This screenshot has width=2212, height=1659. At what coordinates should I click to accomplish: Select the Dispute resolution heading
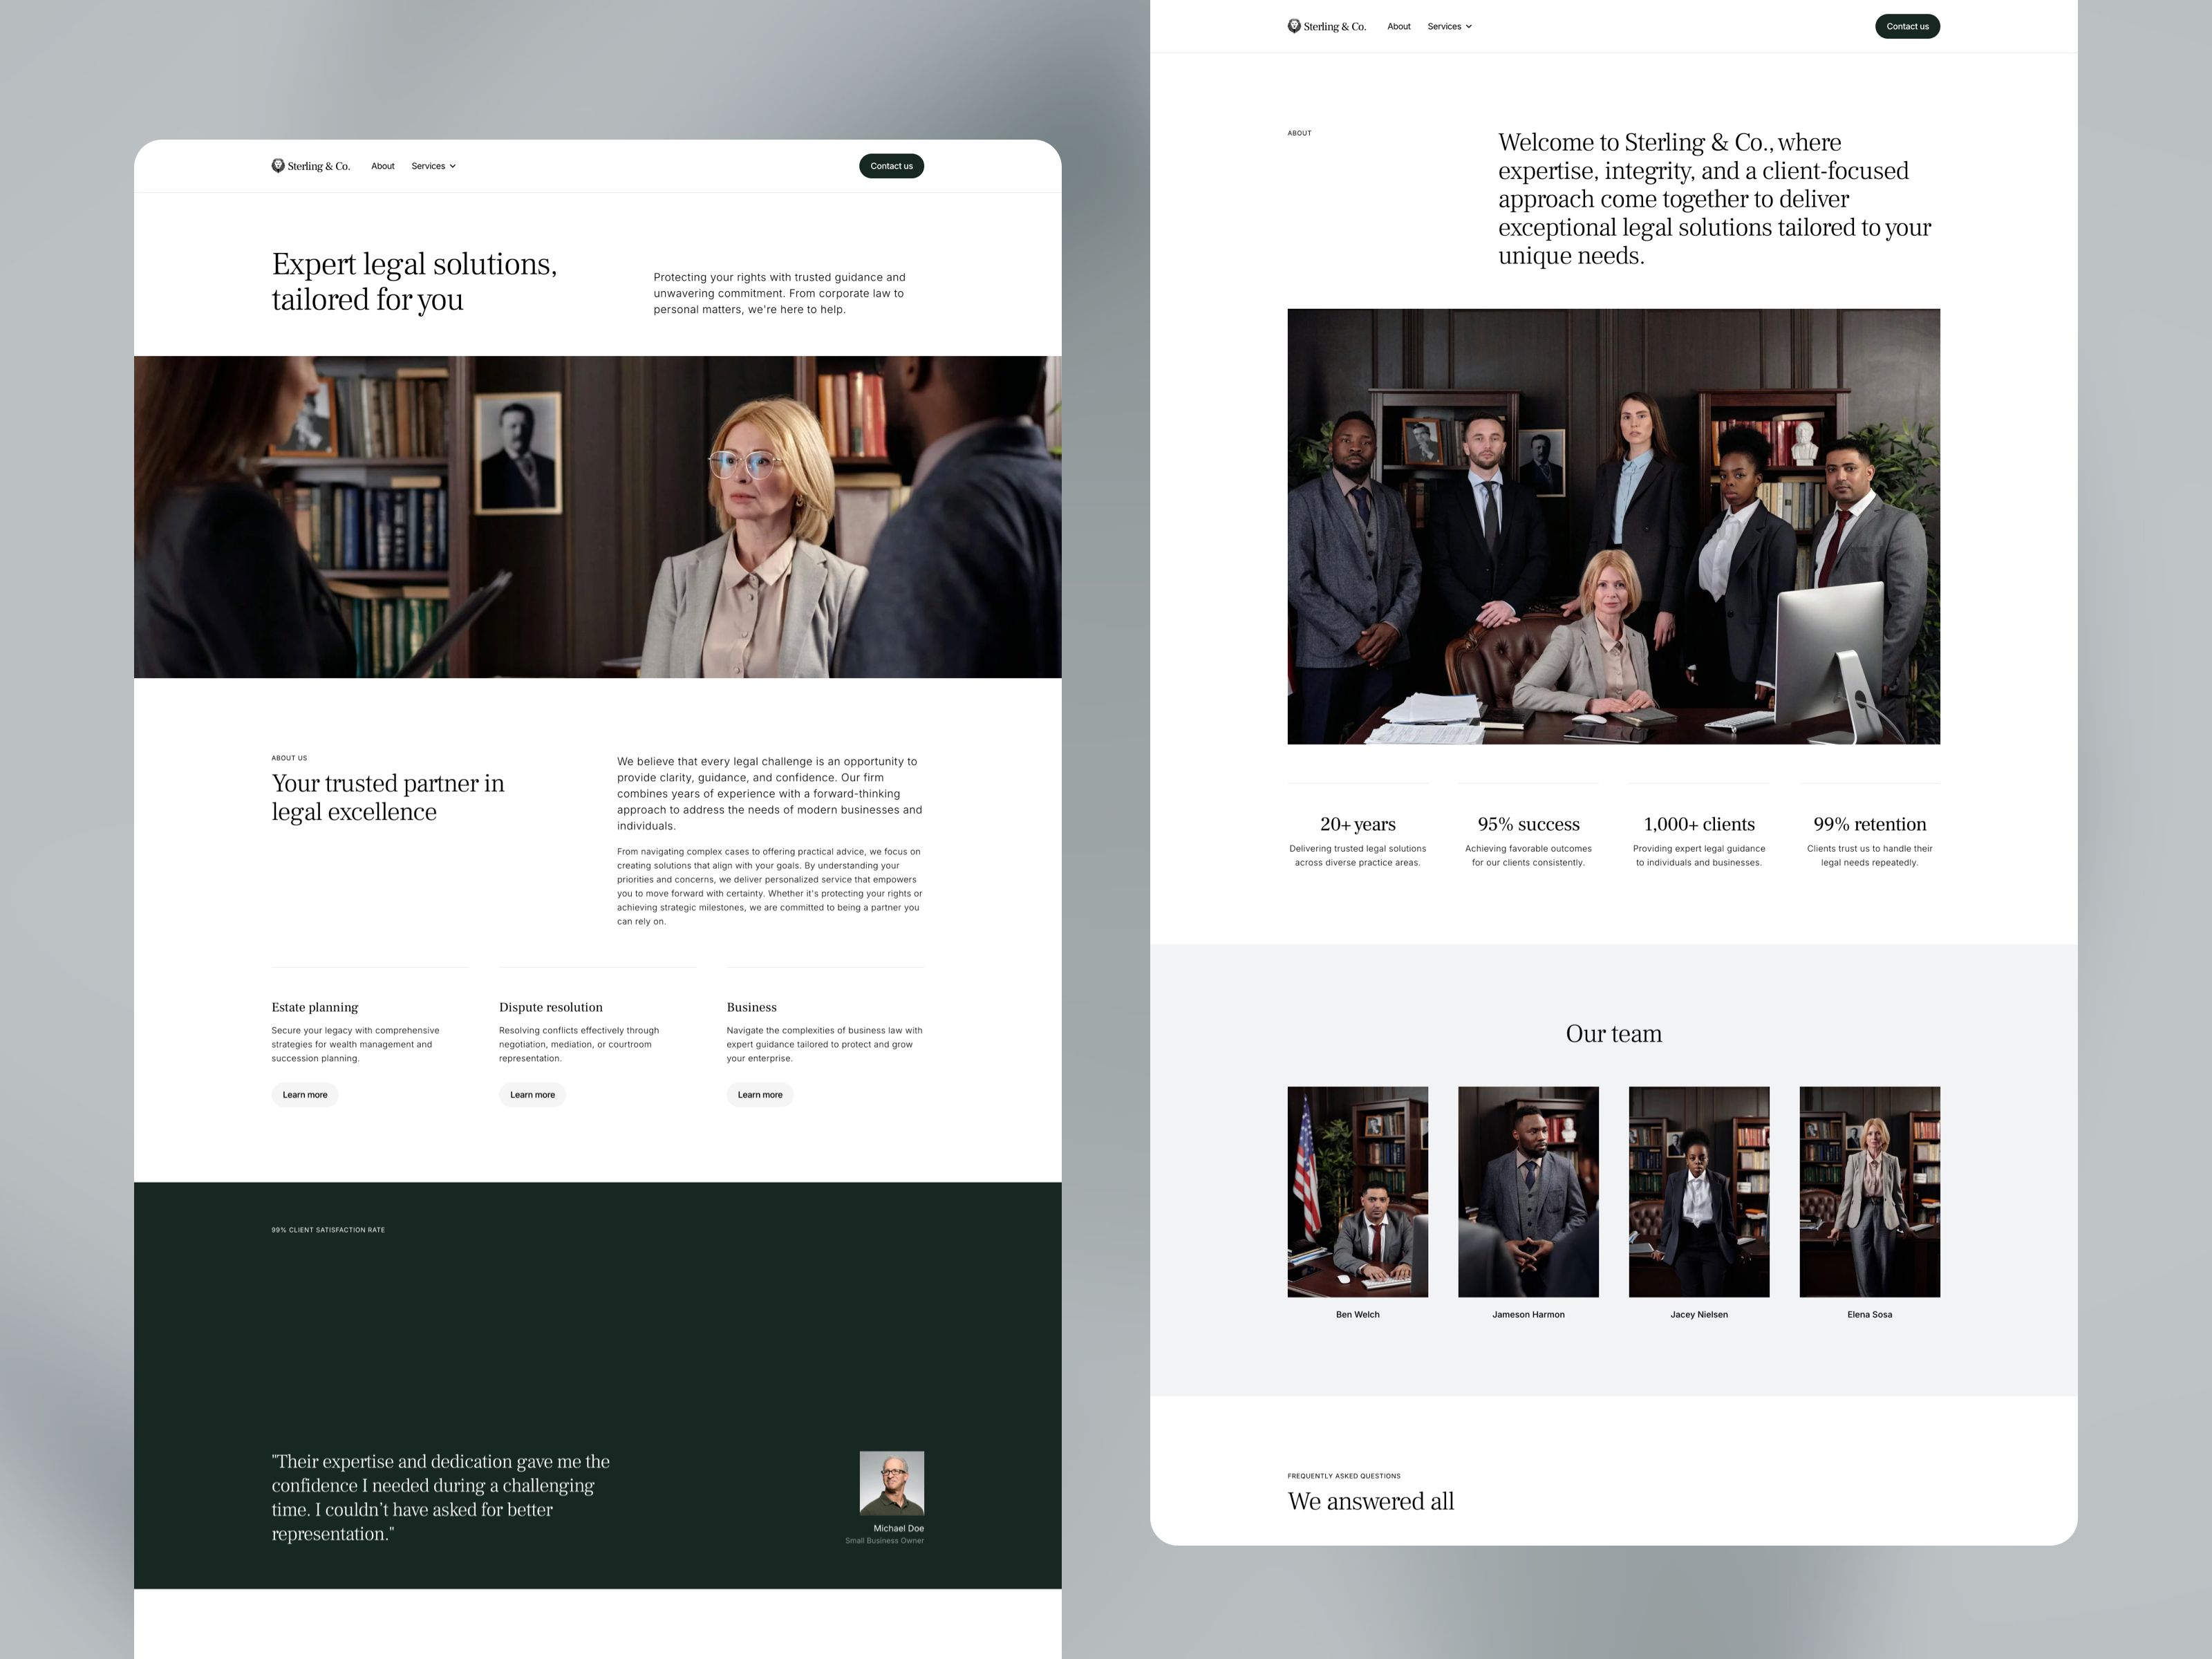point(550,1007)
